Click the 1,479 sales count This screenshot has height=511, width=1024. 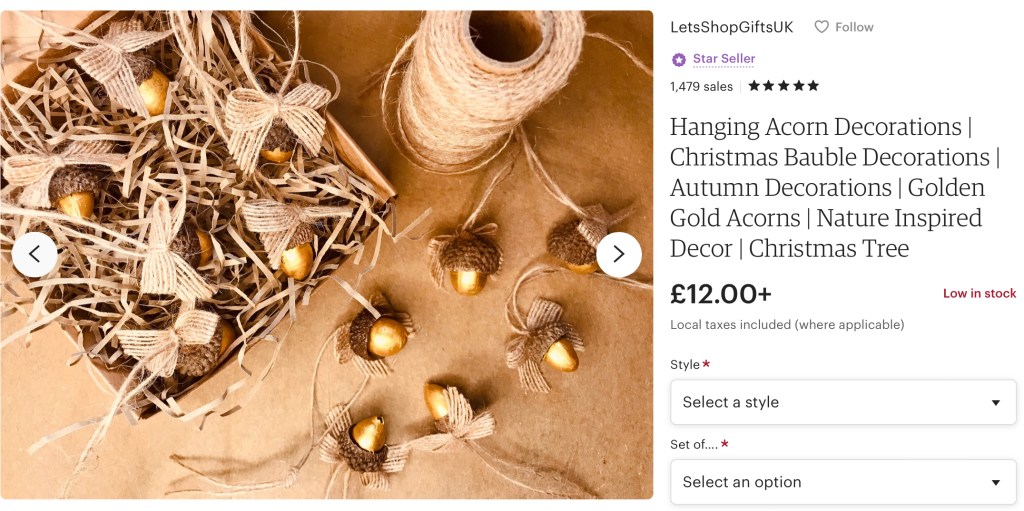701,87
